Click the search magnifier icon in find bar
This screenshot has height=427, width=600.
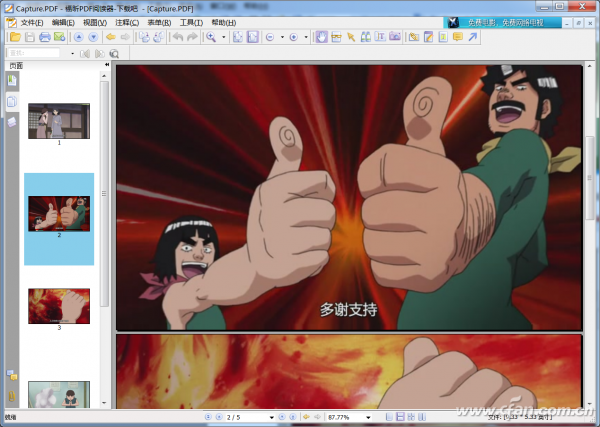[x=114, y=53]
